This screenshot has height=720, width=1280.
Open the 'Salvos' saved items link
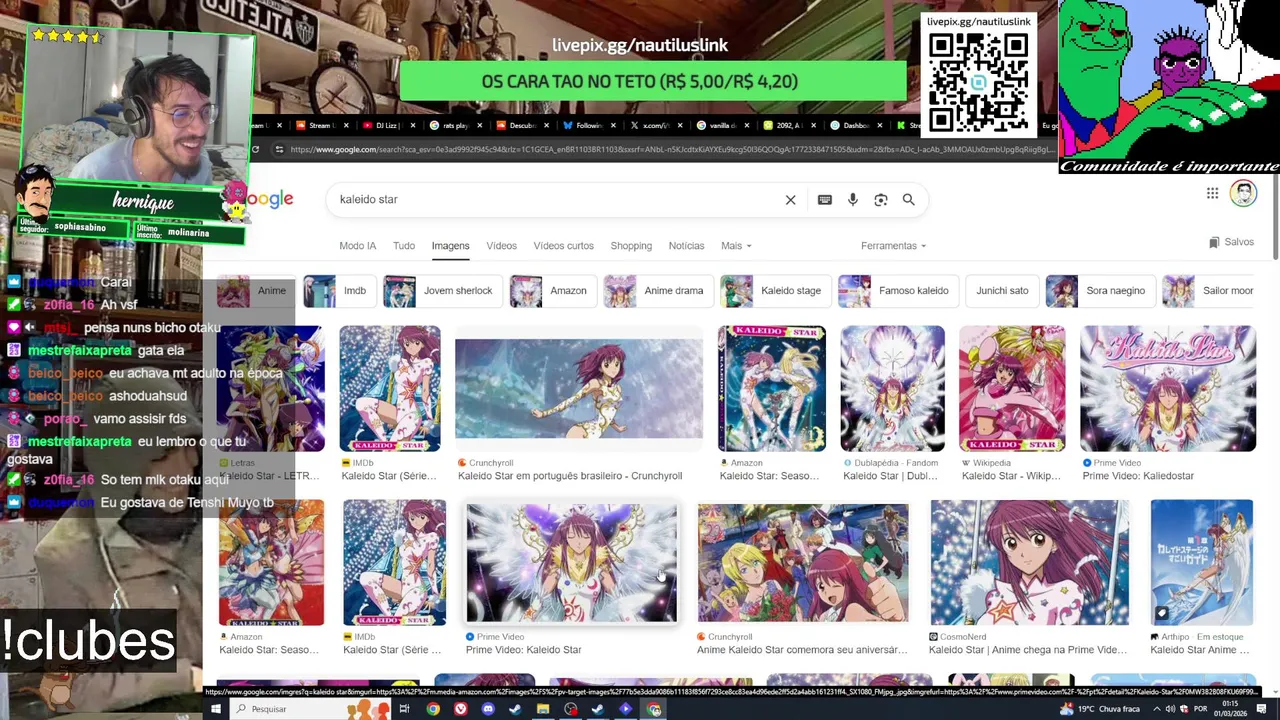tap(1231, 242)
